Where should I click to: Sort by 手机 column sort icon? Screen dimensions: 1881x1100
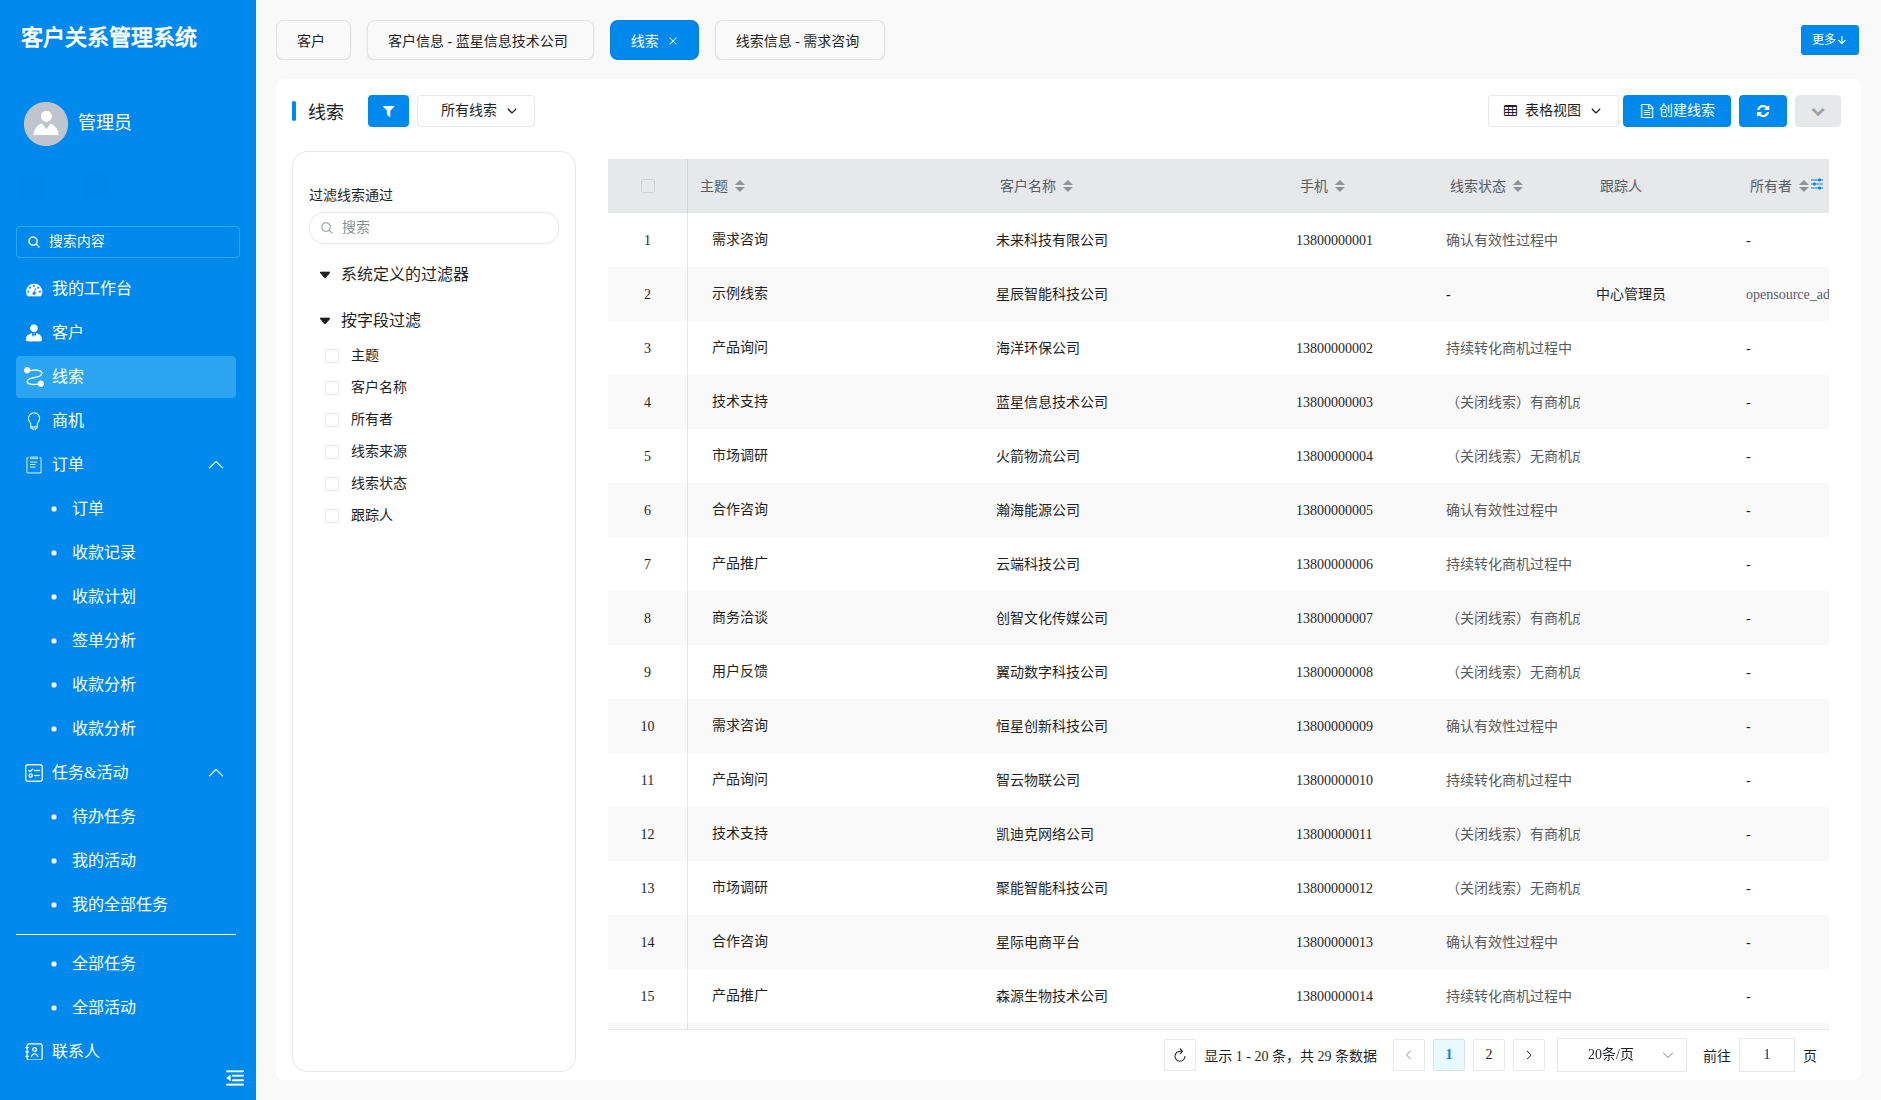tap(1340, 186)
